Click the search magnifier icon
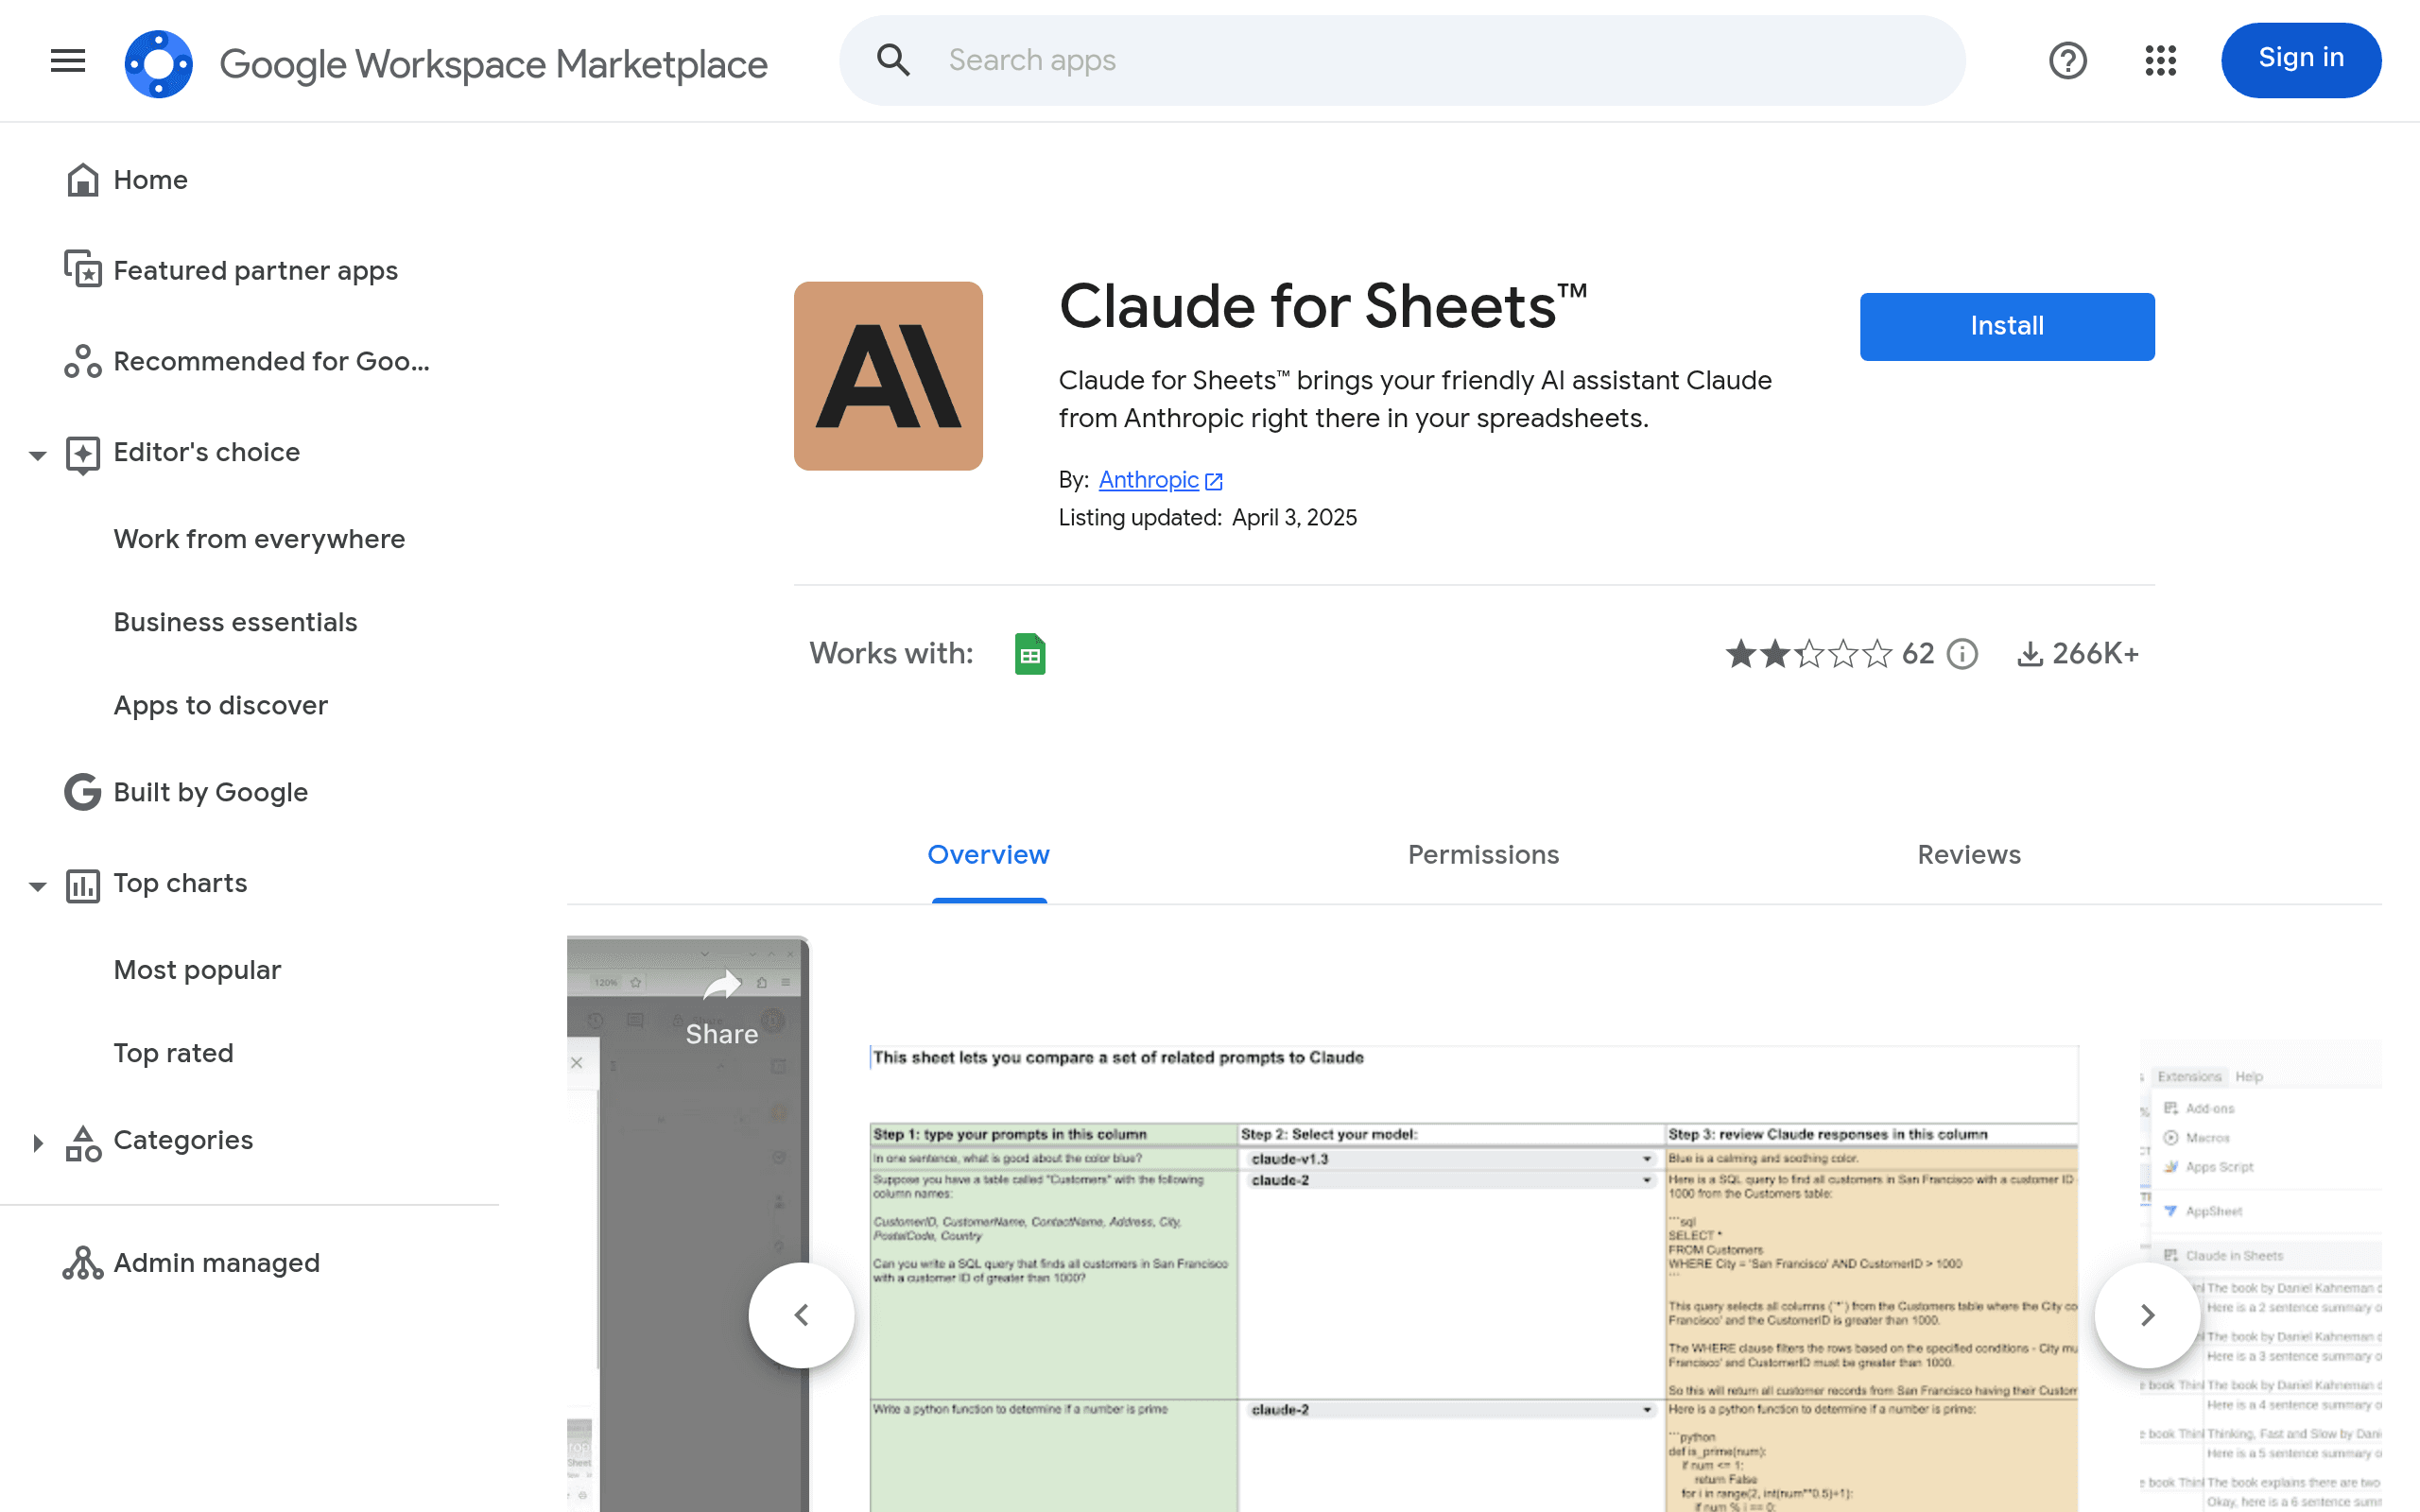This screenshot has width=2420, height=1512. click(x=893, y=60)
